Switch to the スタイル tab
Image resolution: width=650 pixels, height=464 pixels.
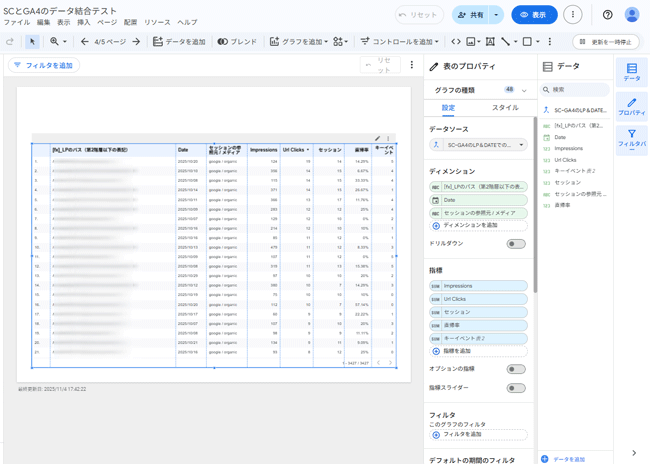[x=505, y=108]
